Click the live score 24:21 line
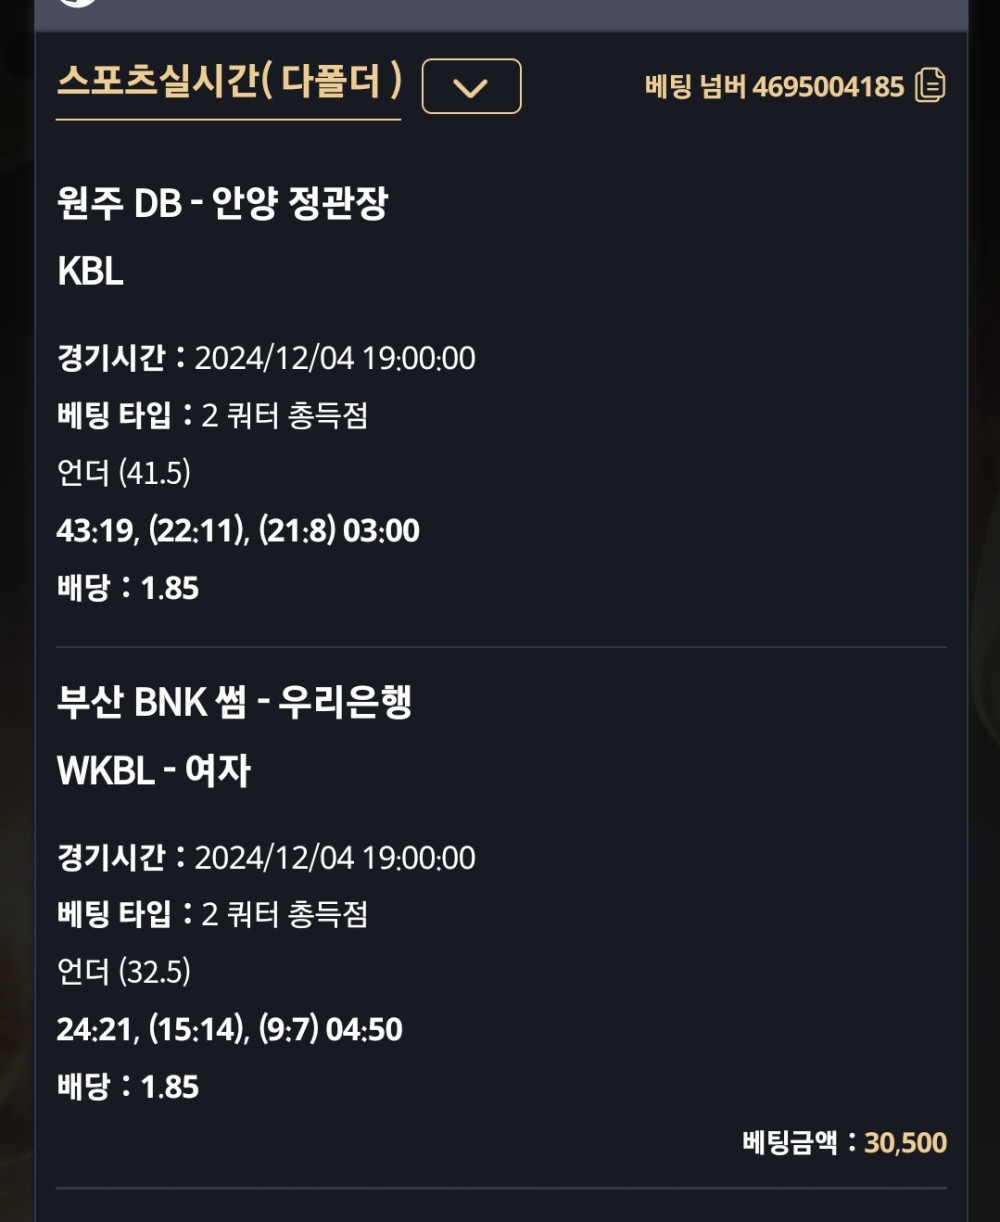Image resolution: width=1000 pixels, height=1222 pixels. (x=230, y=1029)
